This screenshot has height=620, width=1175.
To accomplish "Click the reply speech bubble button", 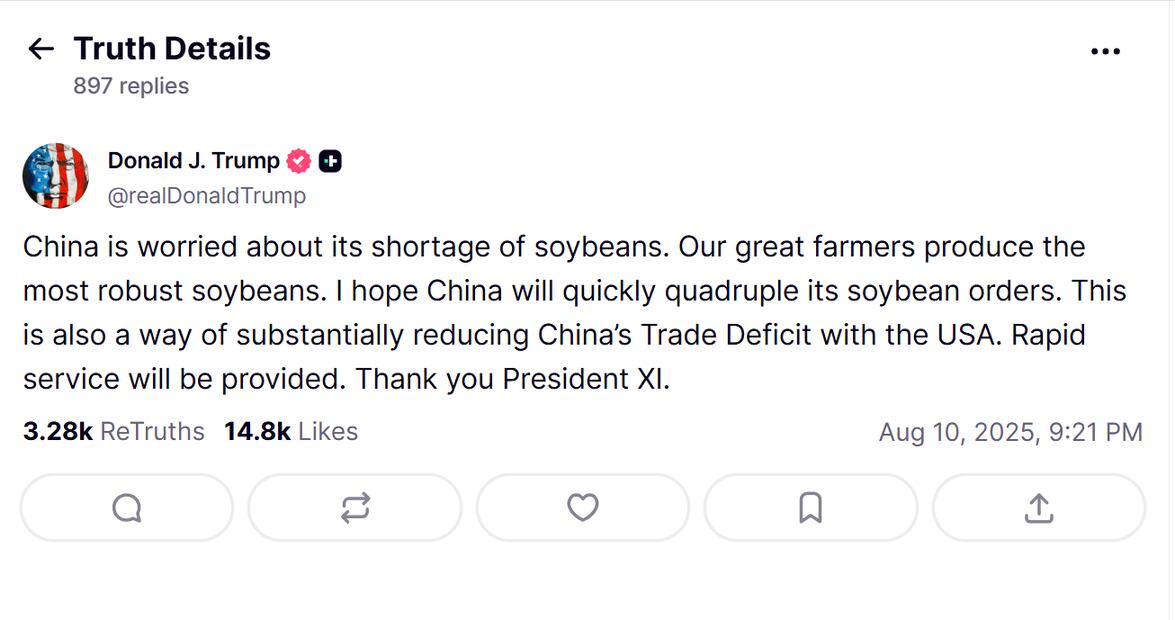I will pos(127,508).
